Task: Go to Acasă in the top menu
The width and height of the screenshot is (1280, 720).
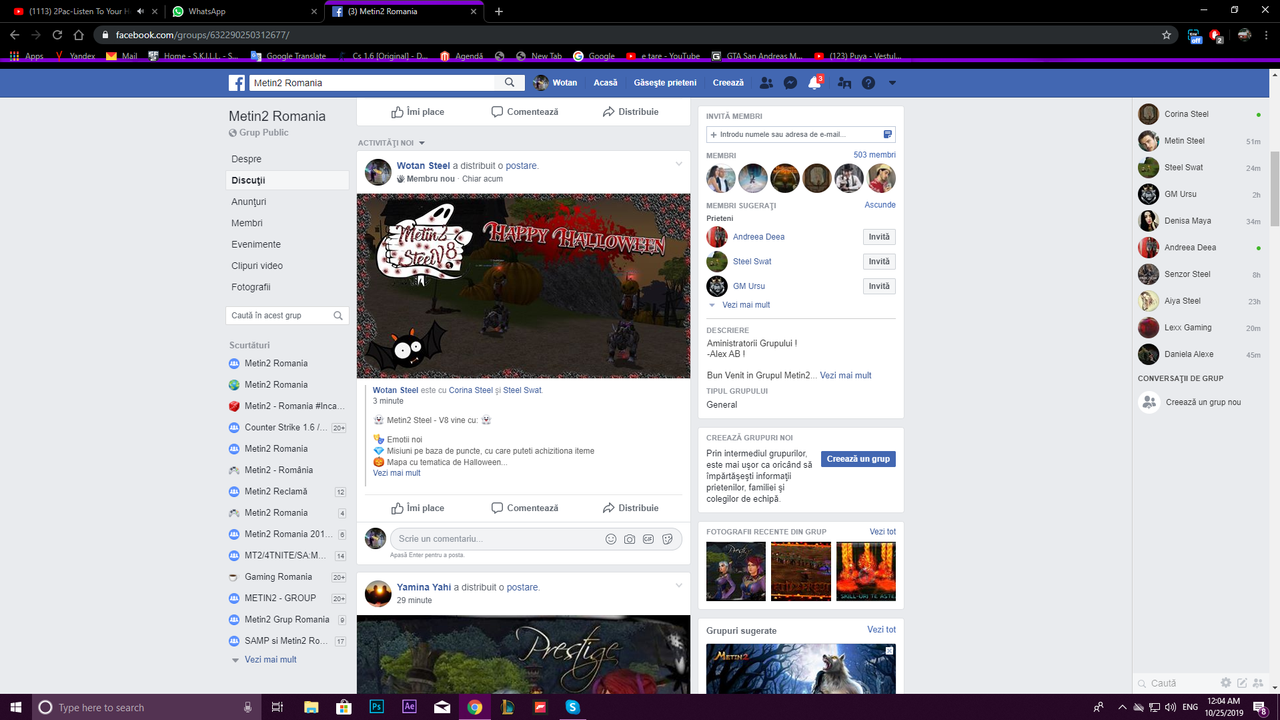Action: coord(605,83)
